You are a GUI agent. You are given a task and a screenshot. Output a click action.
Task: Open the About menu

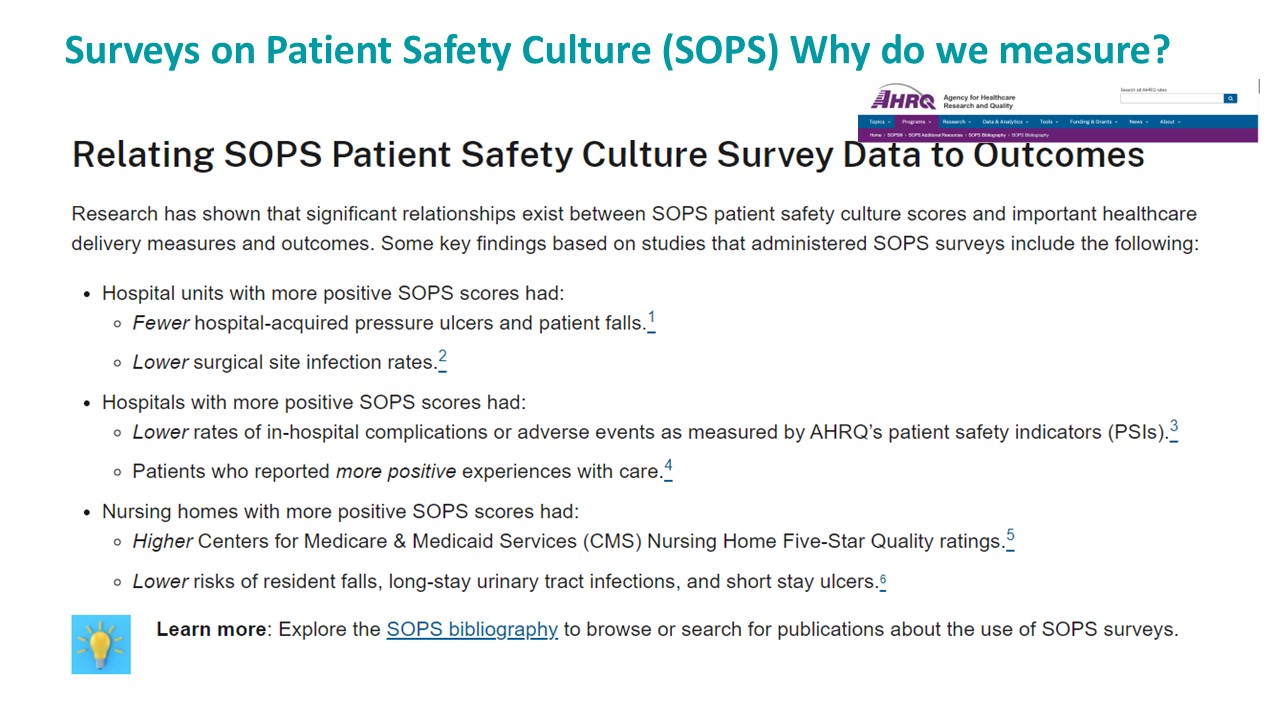[x=1170, y=122]
